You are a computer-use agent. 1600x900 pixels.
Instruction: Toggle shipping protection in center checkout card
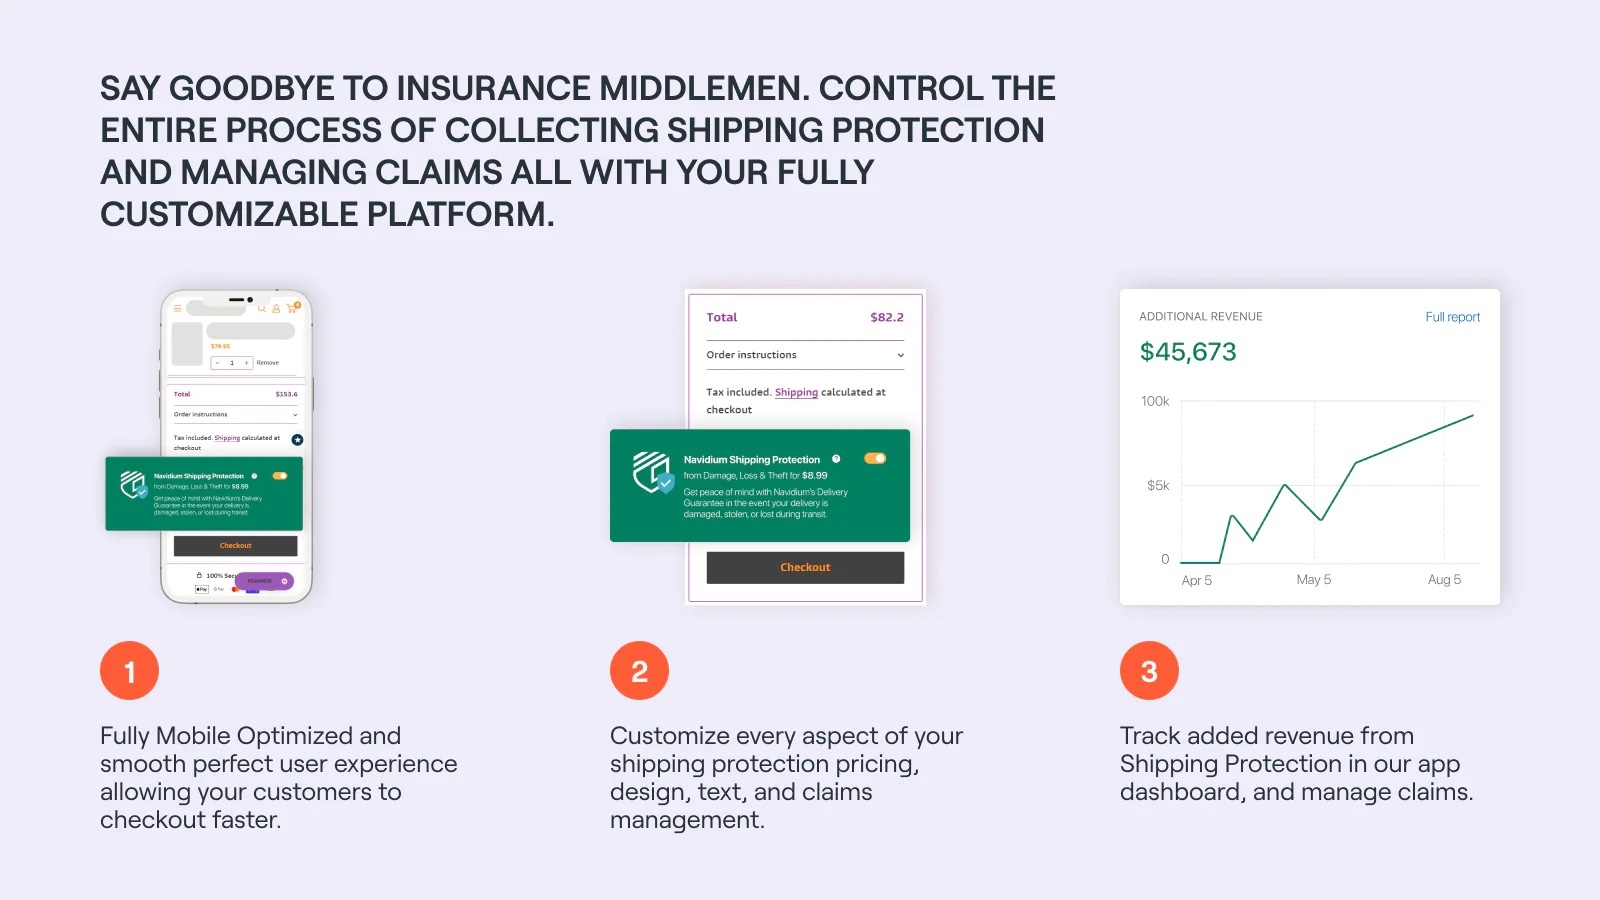(875, 459)
